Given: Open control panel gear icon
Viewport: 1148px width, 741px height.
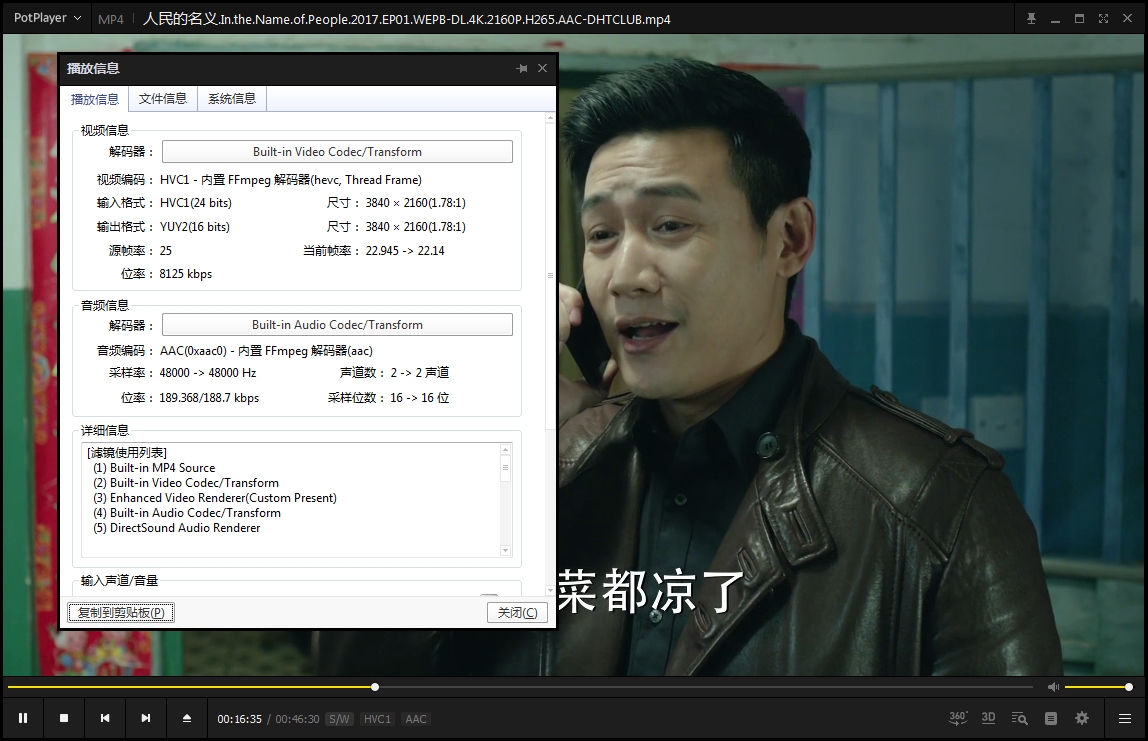Looking at the screenshot, I should point(1082,718).
